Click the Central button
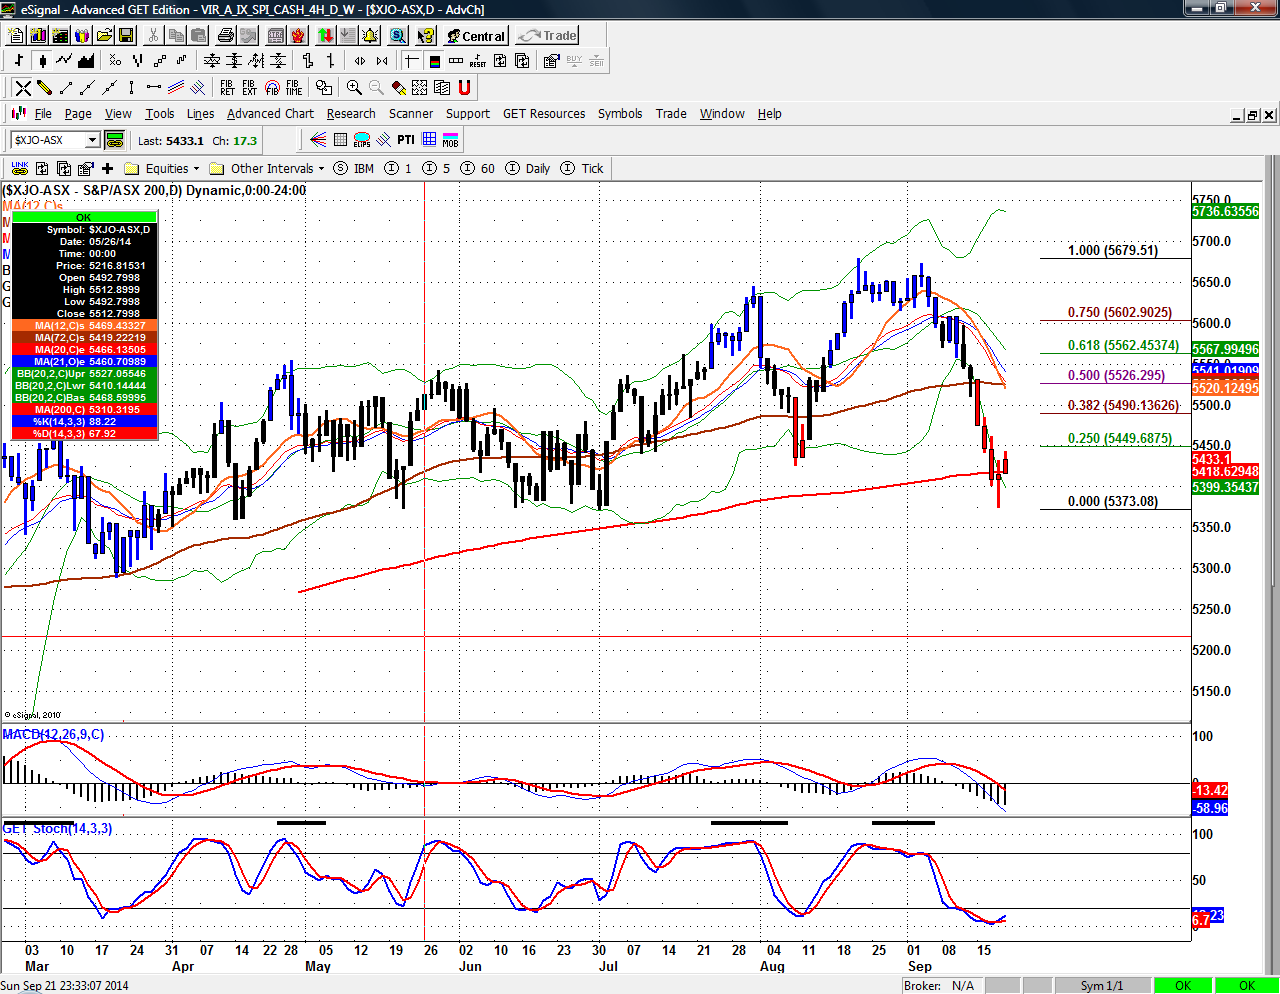The image size is (1280, 994). click(x=476, y=36)
